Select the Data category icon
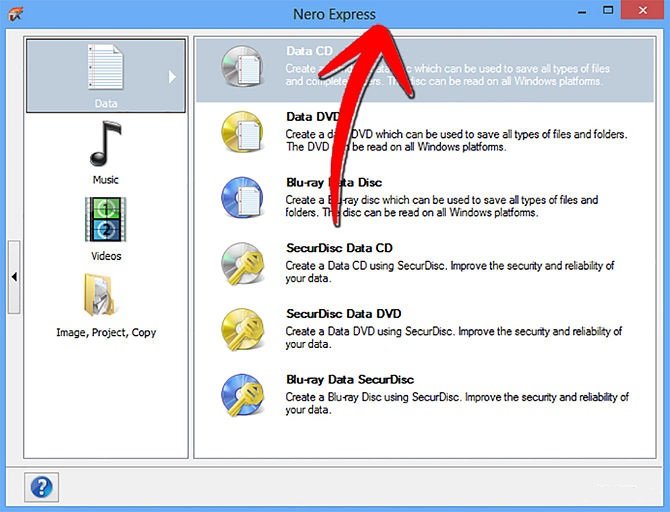Viewport: 670px width, 512px height. pyautogui.click(x=106, y=67)
